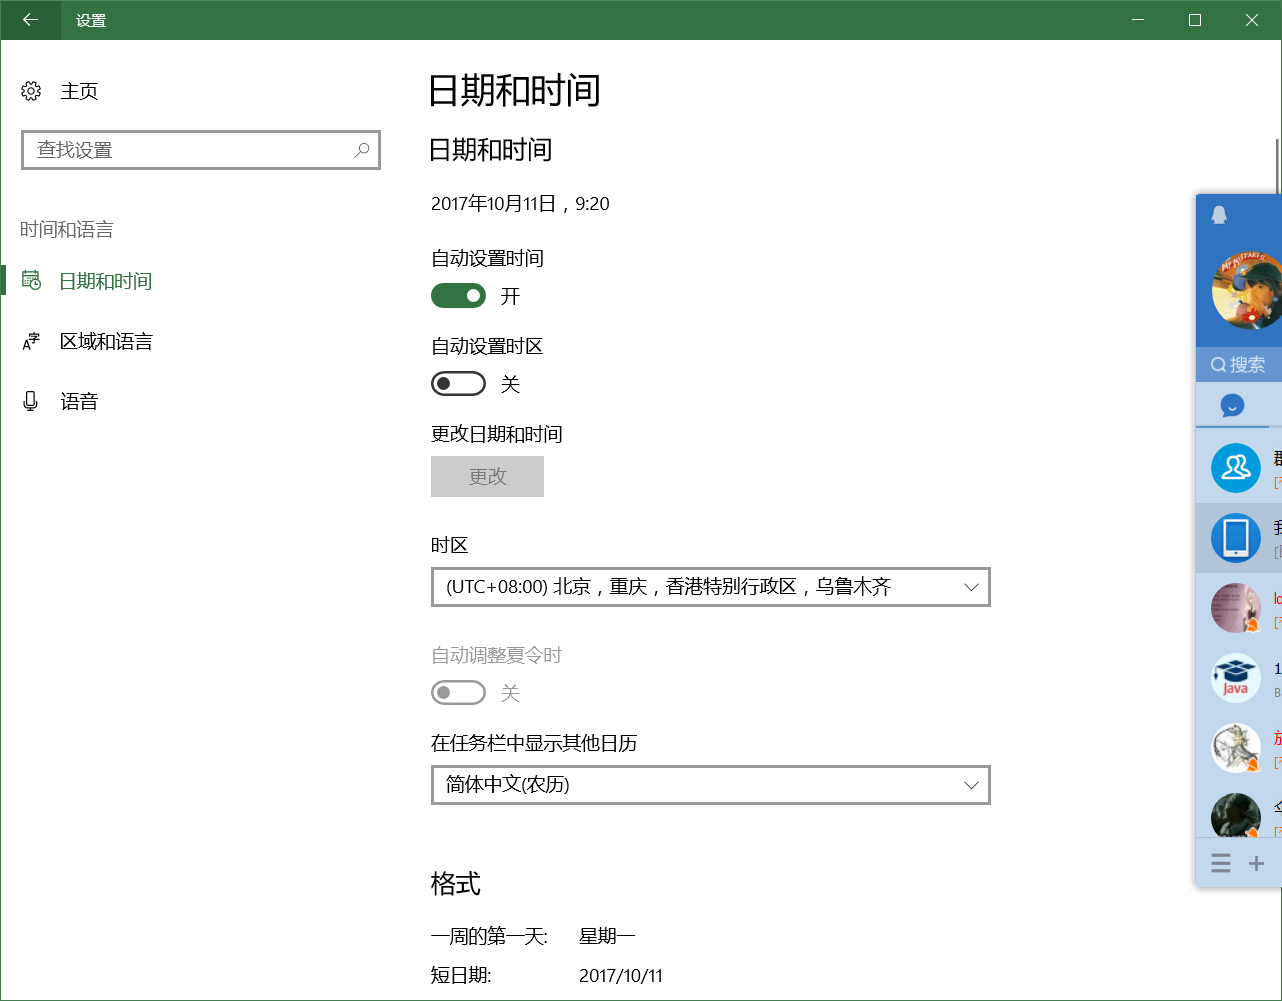The width and height of the screenshot is (1282, 1001).
Task: Turn off automatic time setting toggle
Action: (x=458, y=296)
